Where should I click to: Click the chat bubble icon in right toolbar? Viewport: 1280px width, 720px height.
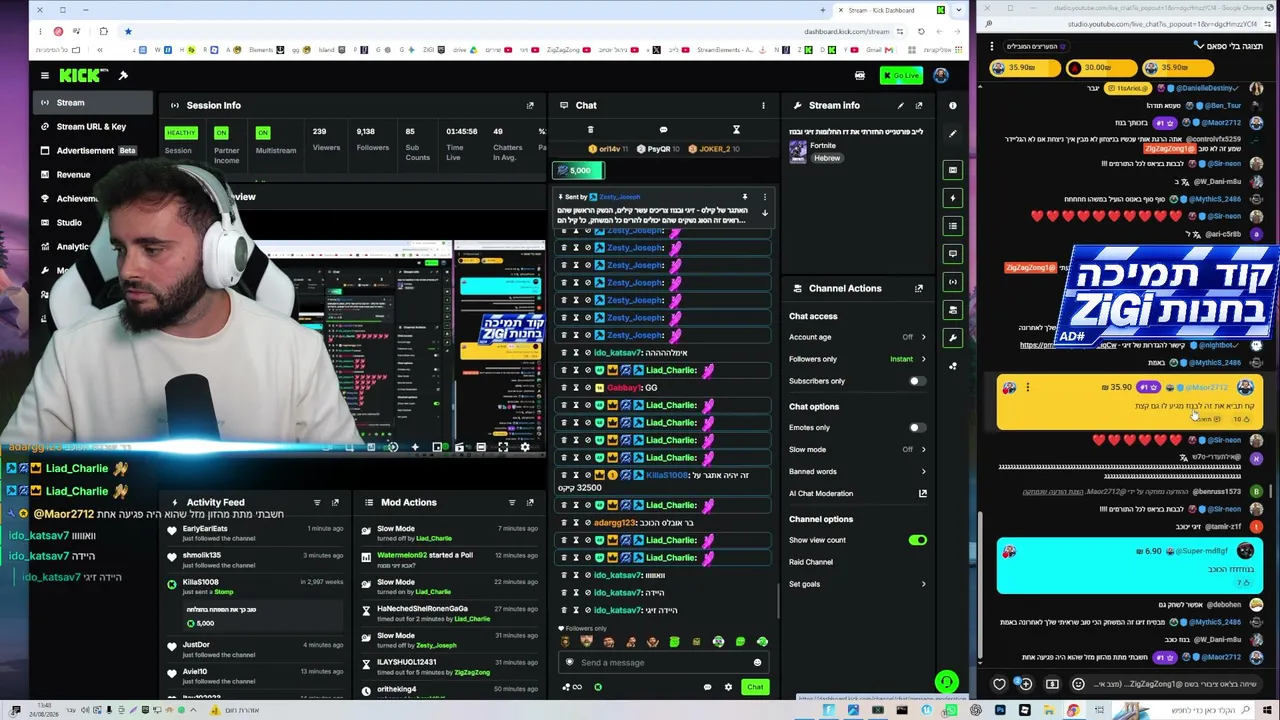pos(953,254)
